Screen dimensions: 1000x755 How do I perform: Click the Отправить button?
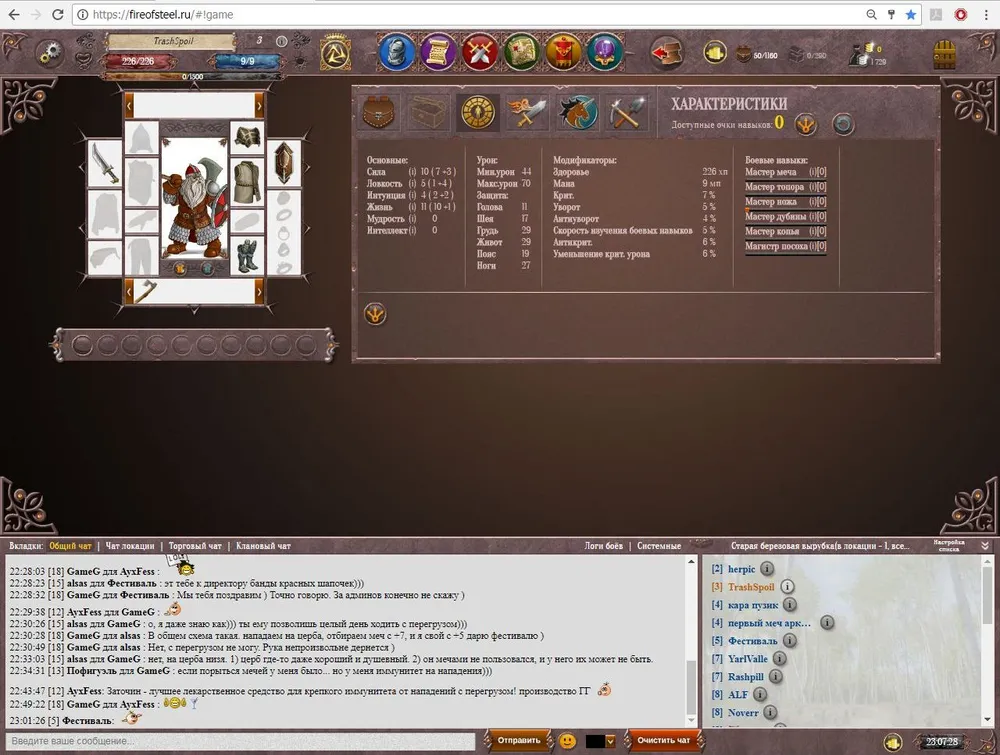click(518, 740)
